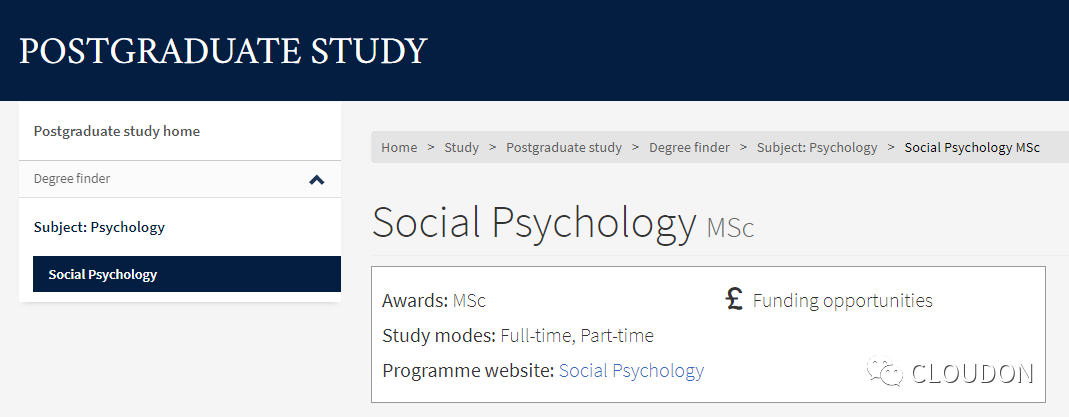Open Subject: Psychology breadcrumb link
Image resolution: width=1069 pixels, height=417 pixels.
[817, 147]
